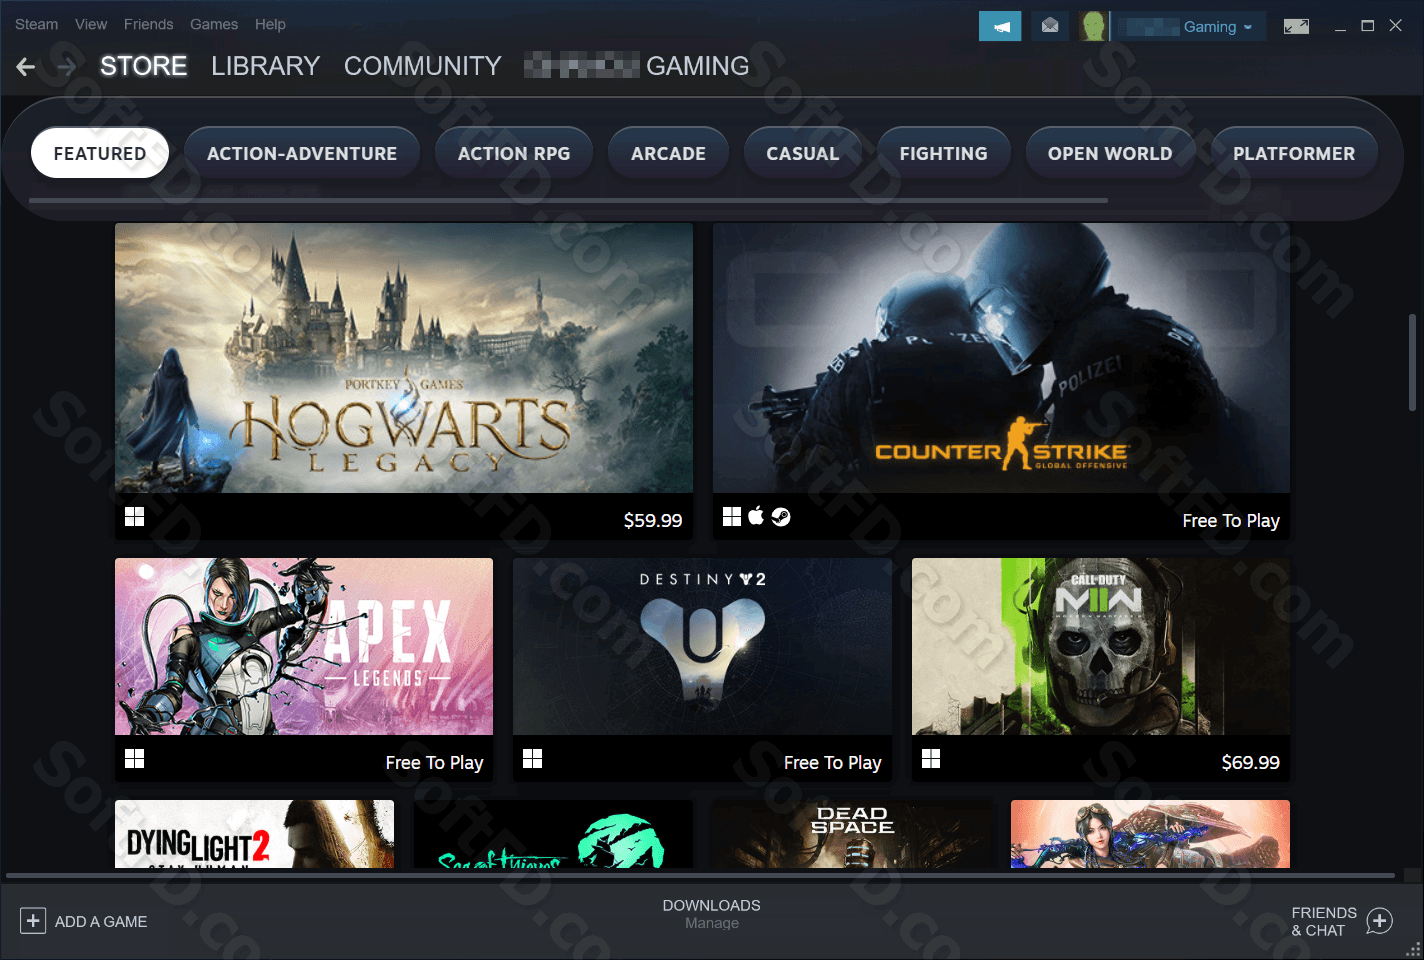Open the FRIENDS & CHAT label
Image resolution: width=1424 pixels, height=960 pixels.
click(1324, 921)
